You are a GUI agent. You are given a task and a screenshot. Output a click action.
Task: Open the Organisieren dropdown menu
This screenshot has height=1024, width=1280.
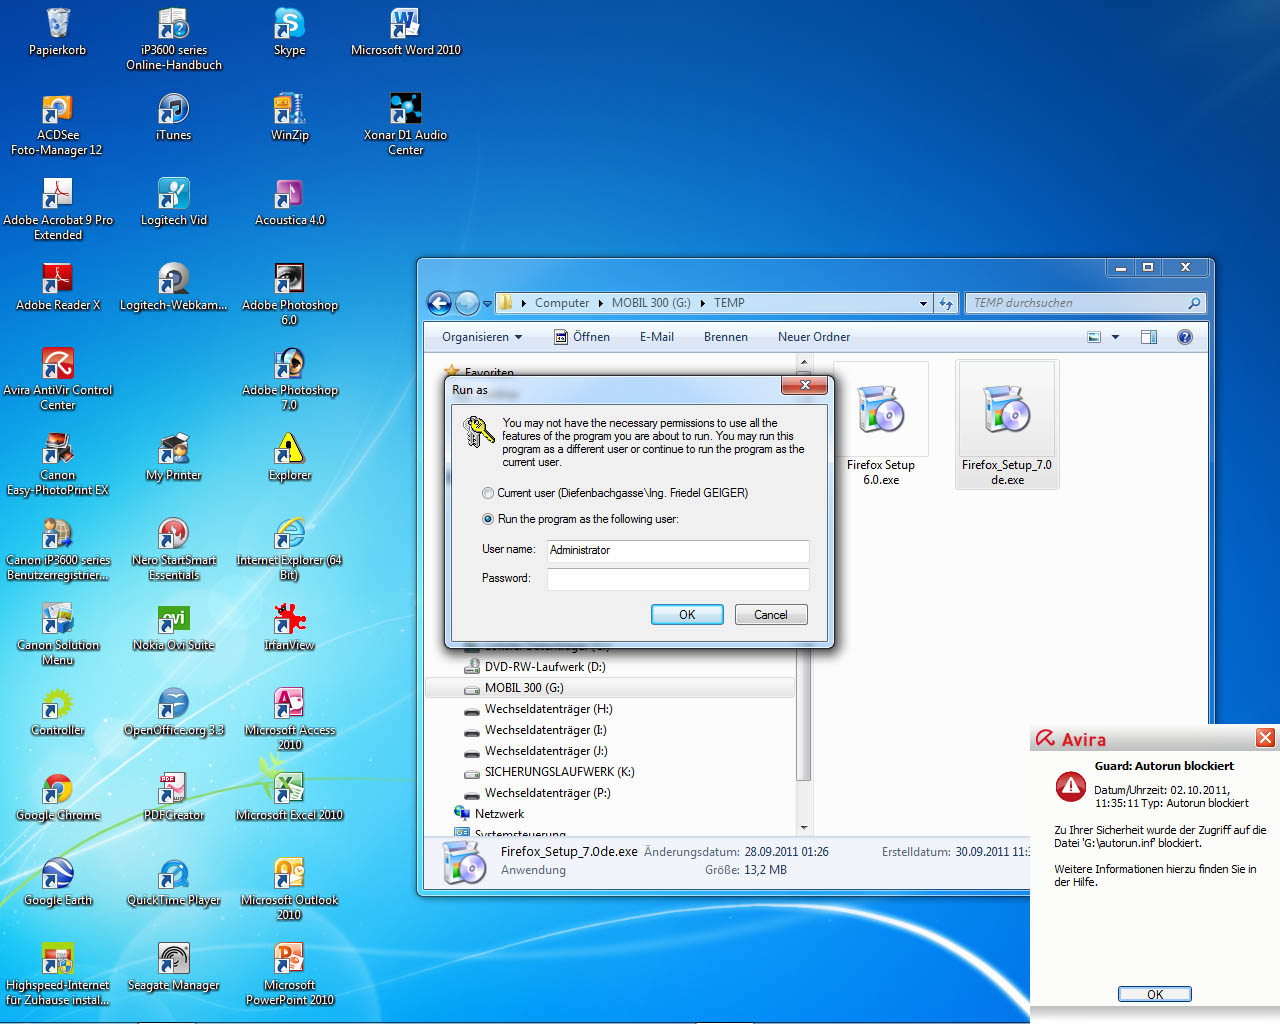pyautogui.click(x=482, y=337)
